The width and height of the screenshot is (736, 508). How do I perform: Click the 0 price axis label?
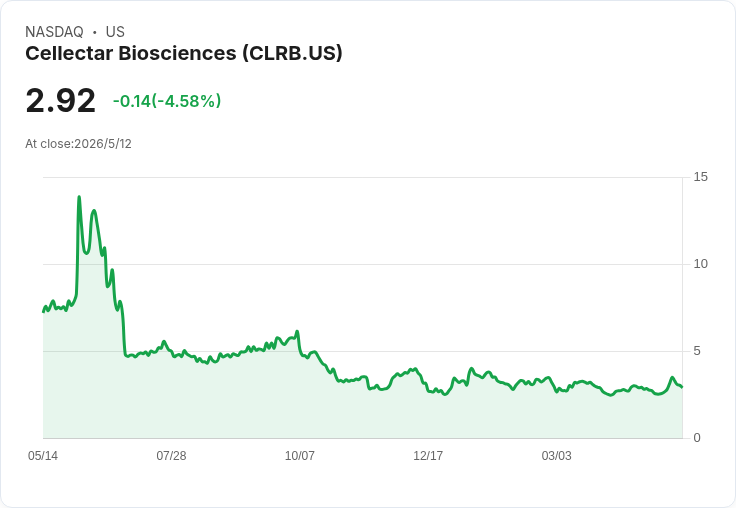tap(697, 438)
